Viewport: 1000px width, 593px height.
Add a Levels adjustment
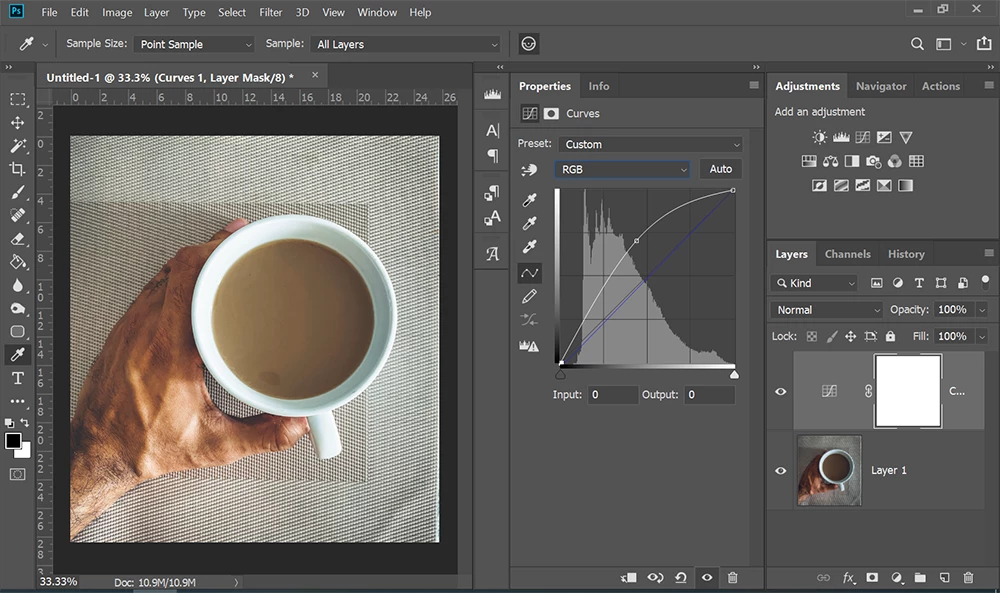click(841, 137)
